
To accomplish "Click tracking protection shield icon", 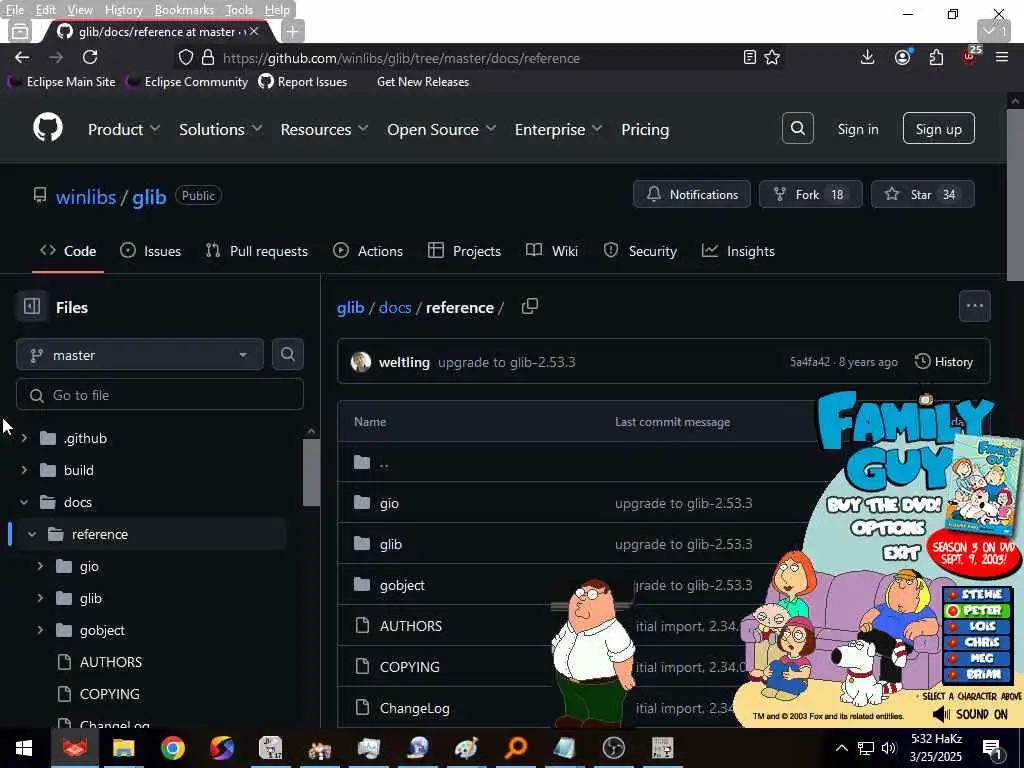I will [186, 57].
